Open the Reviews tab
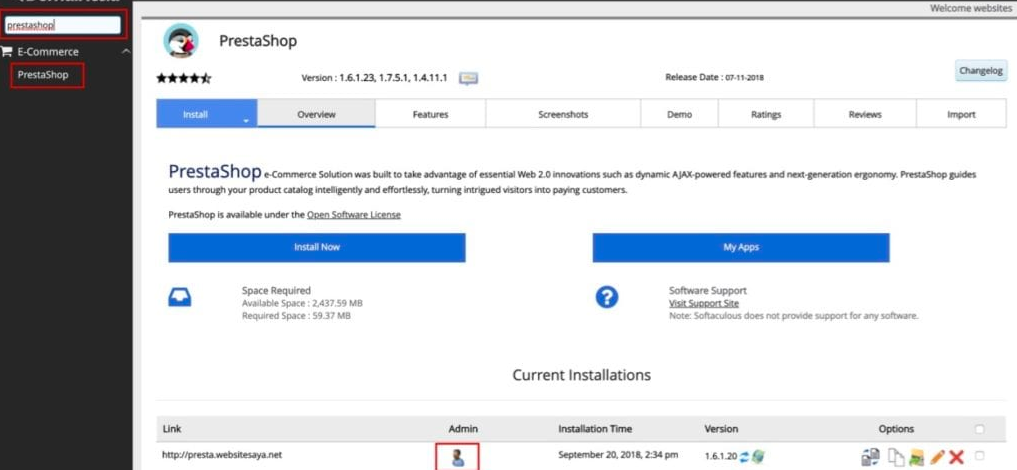This screenshot has height=470, width=1017. [x=865, y=114]
